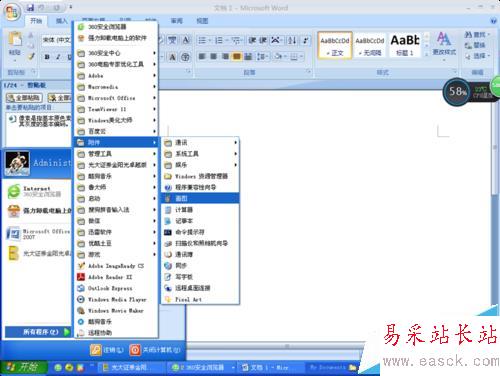Open 附件 Accessories folder
The image size is (500, 376).
(x=116, y=143)
